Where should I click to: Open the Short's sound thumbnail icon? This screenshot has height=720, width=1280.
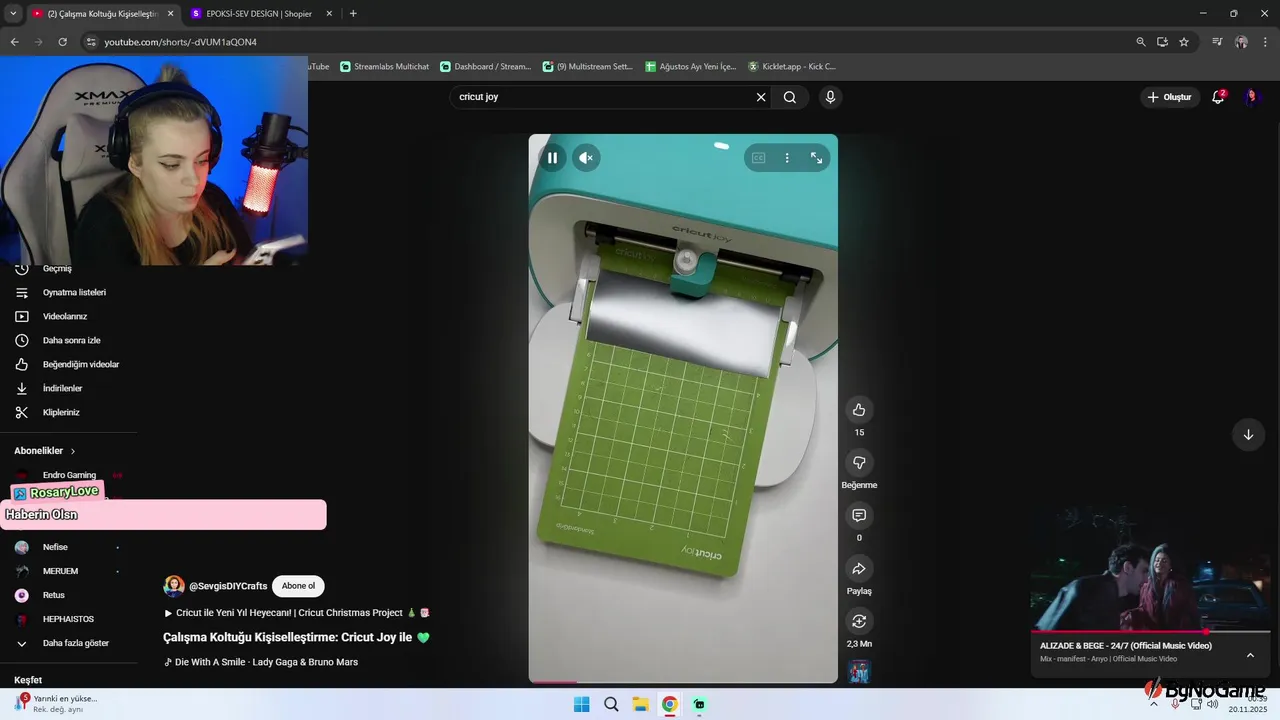click(x=859, y=672)
